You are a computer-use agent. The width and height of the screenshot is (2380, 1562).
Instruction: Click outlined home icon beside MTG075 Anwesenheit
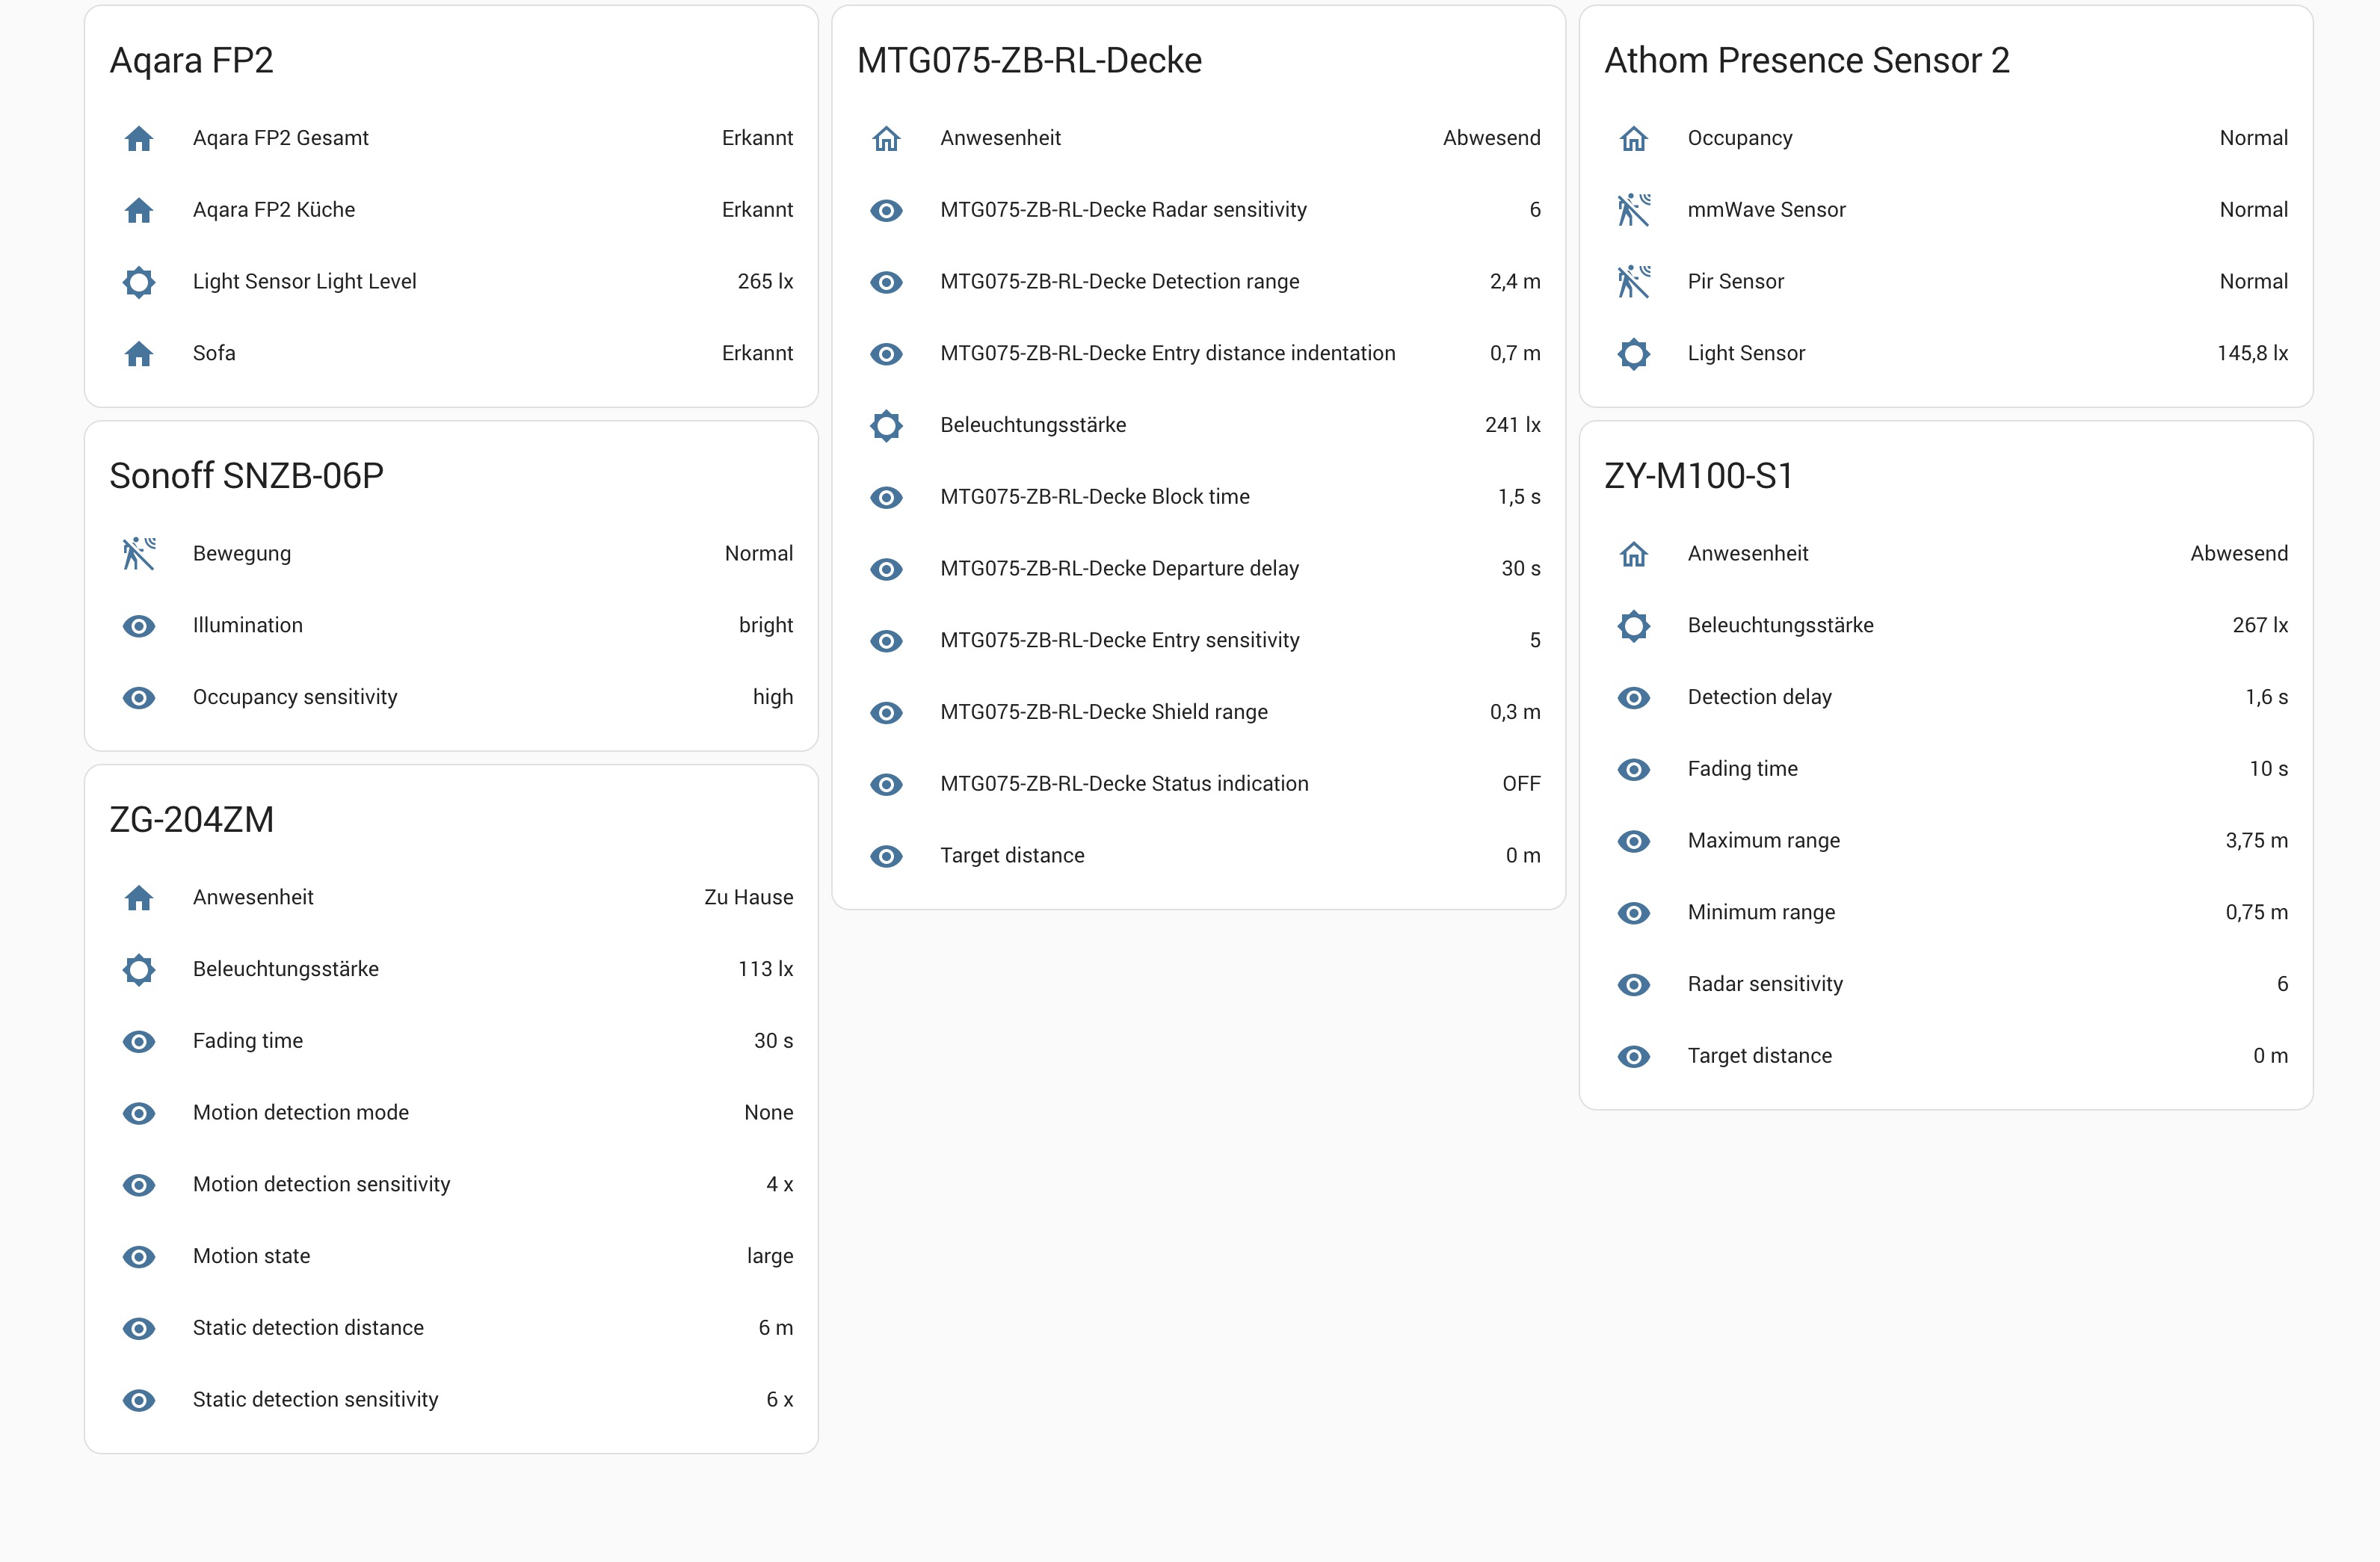(886, 138)
